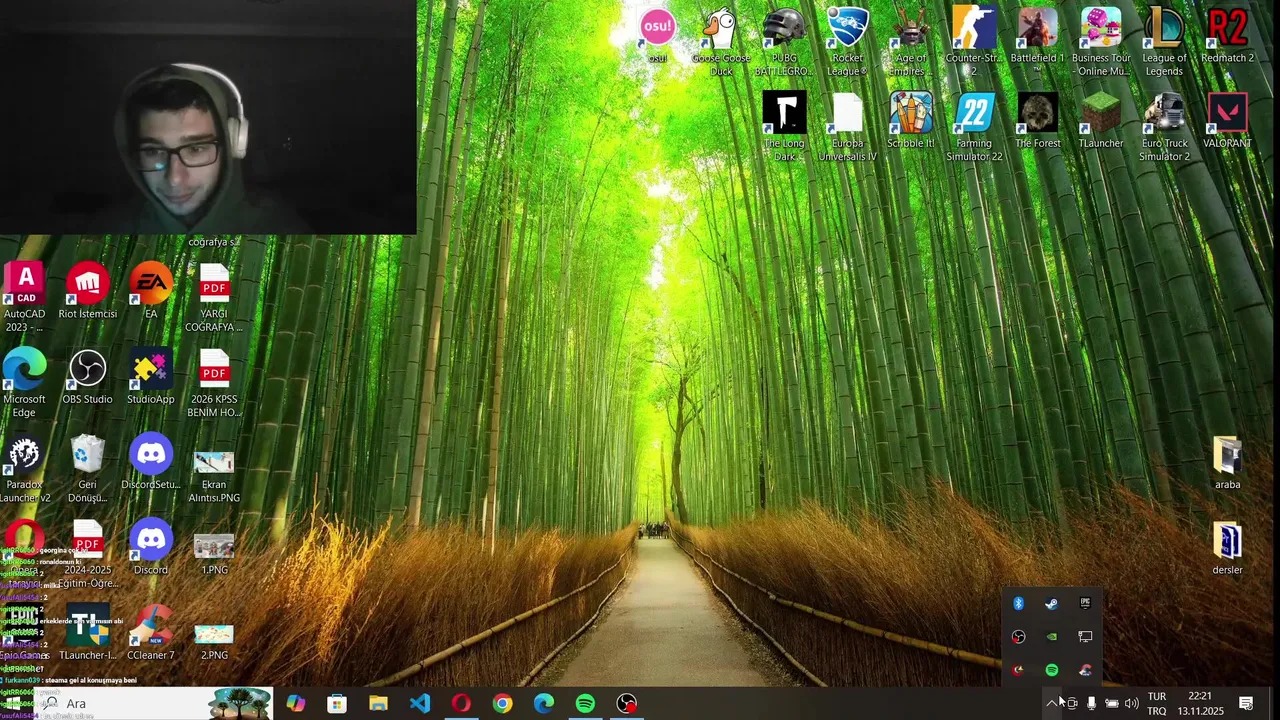
Task: Open Microsoft Store from the taskbar
Action: tap(337, 704)
